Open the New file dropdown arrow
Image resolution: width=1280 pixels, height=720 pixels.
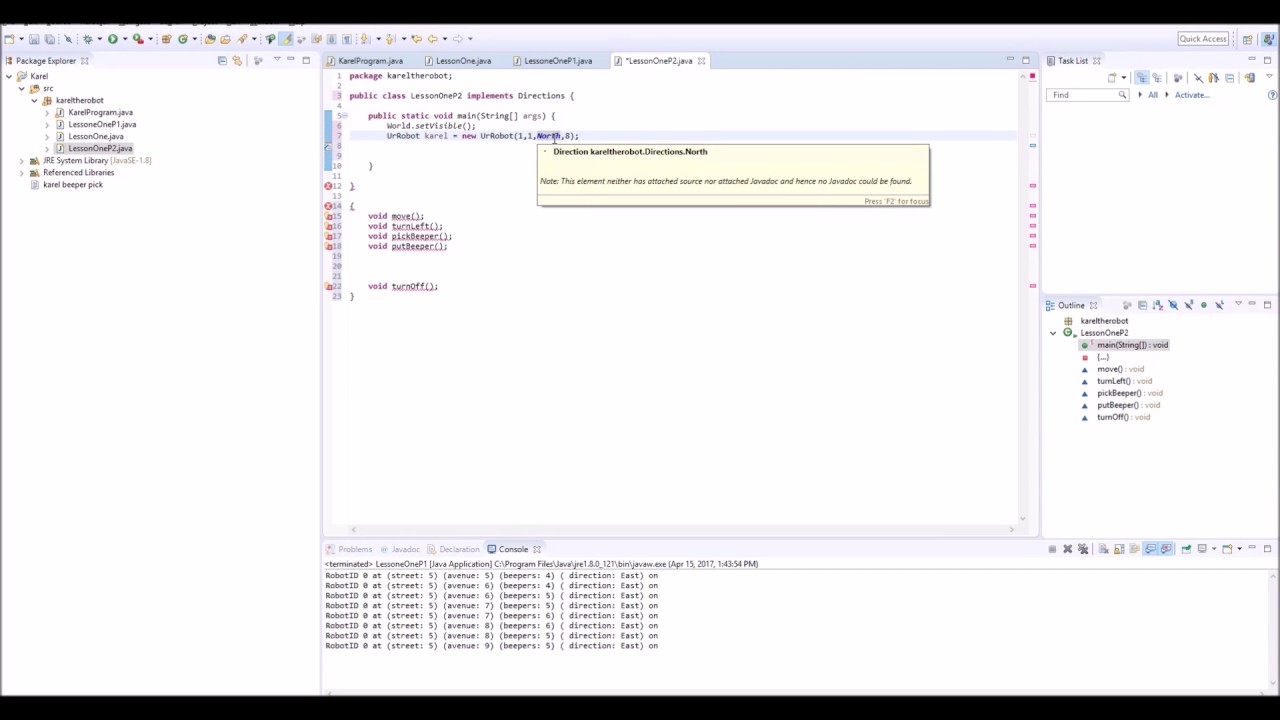pos(21,39)
